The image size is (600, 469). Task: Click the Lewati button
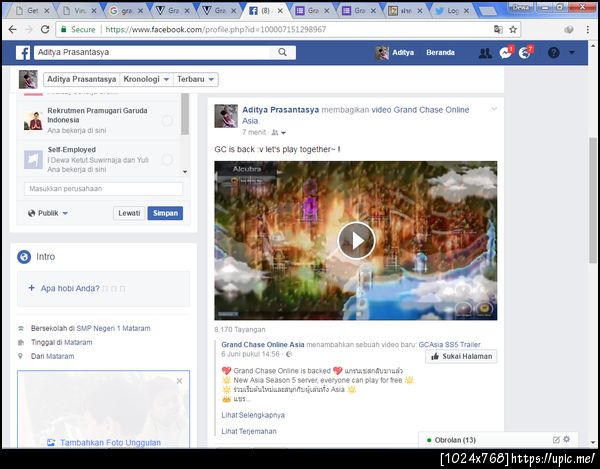(129, 213)
